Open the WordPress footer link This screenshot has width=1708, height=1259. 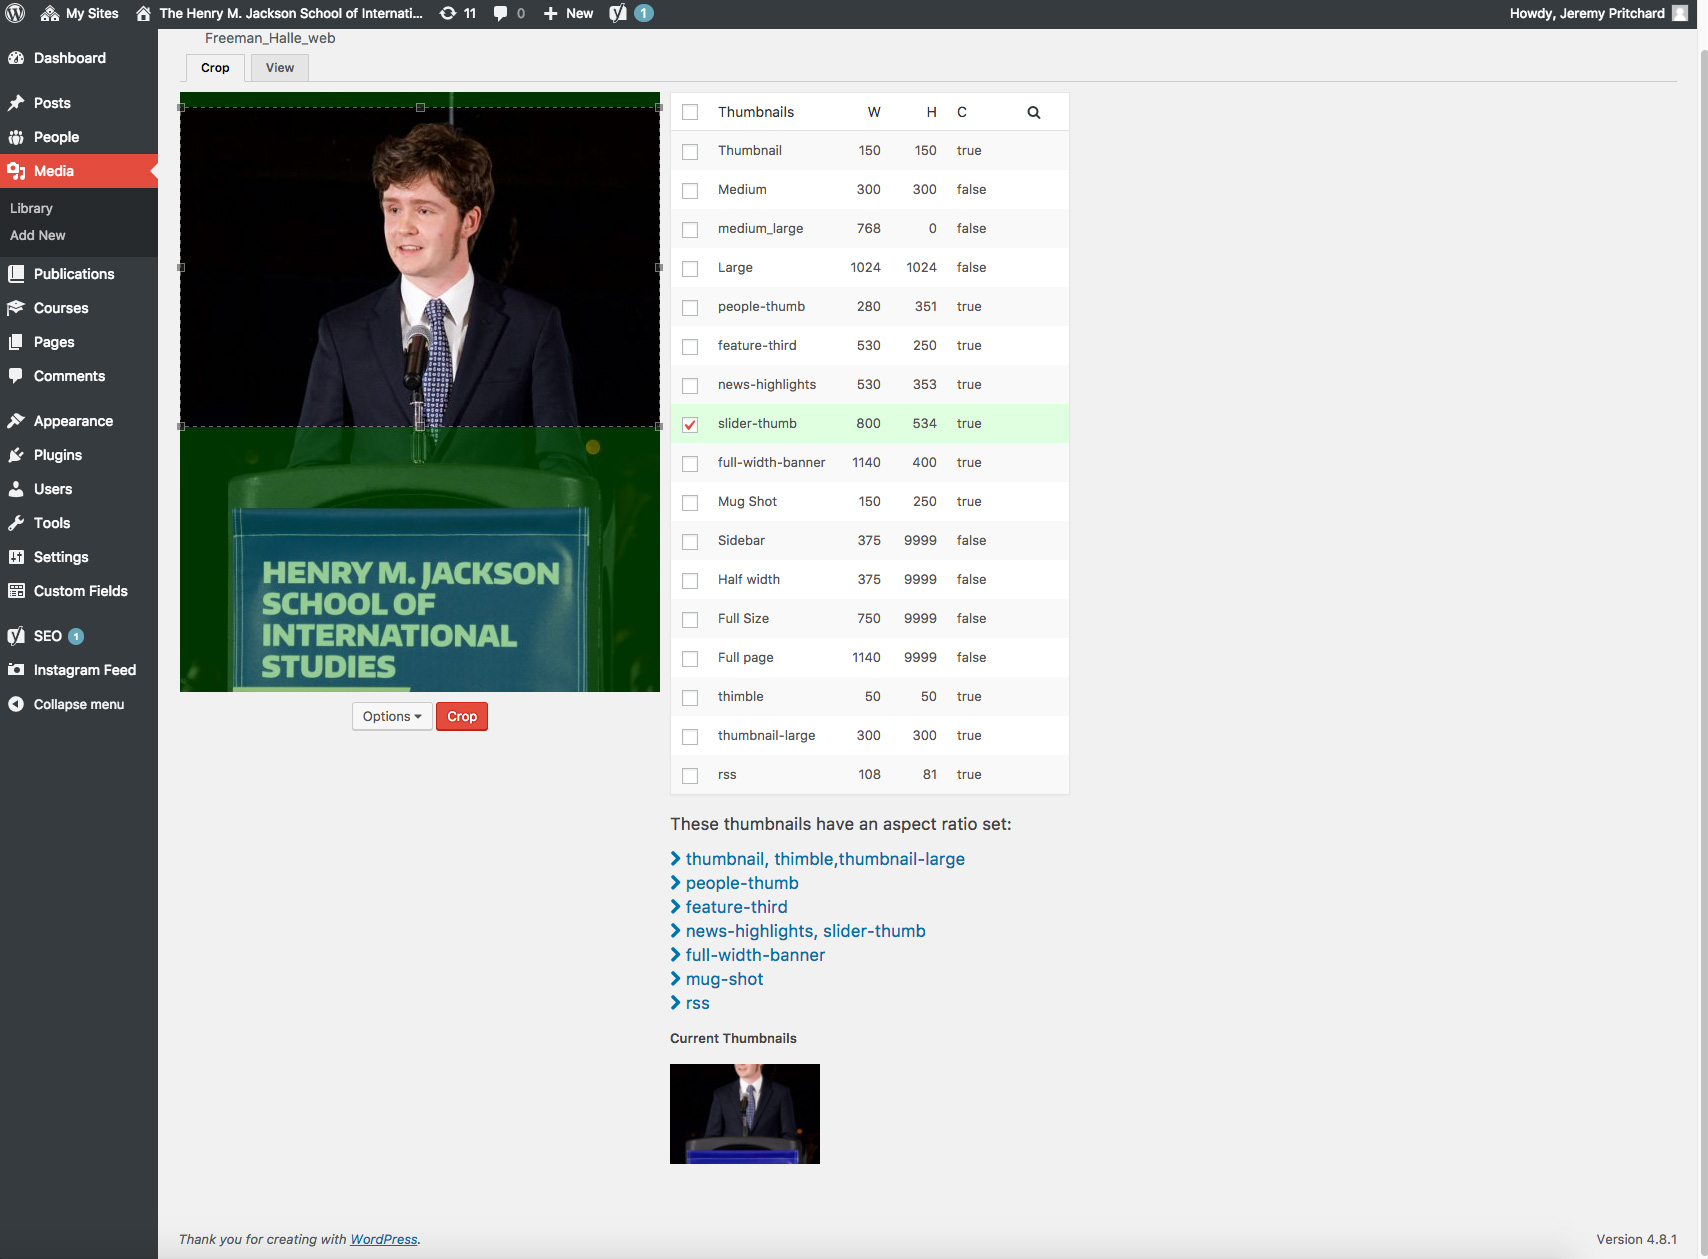point(384,1239)
